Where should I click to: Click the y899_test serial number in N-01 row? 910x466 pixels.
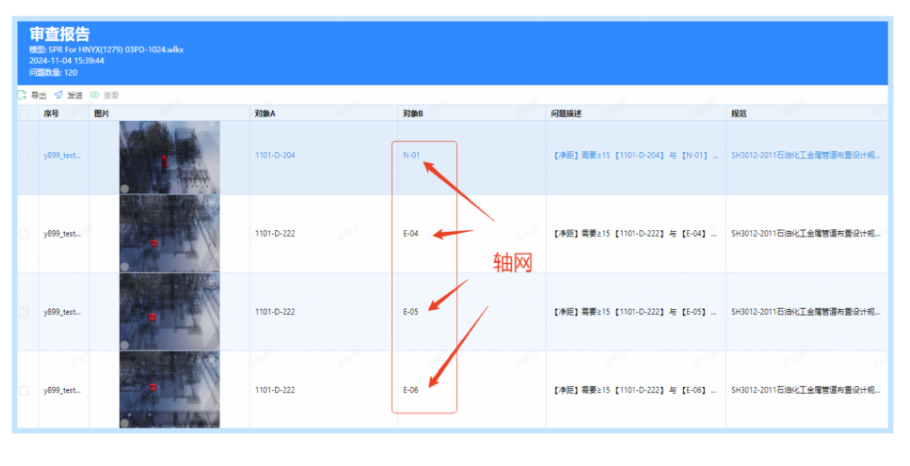(x=62, y=156)
